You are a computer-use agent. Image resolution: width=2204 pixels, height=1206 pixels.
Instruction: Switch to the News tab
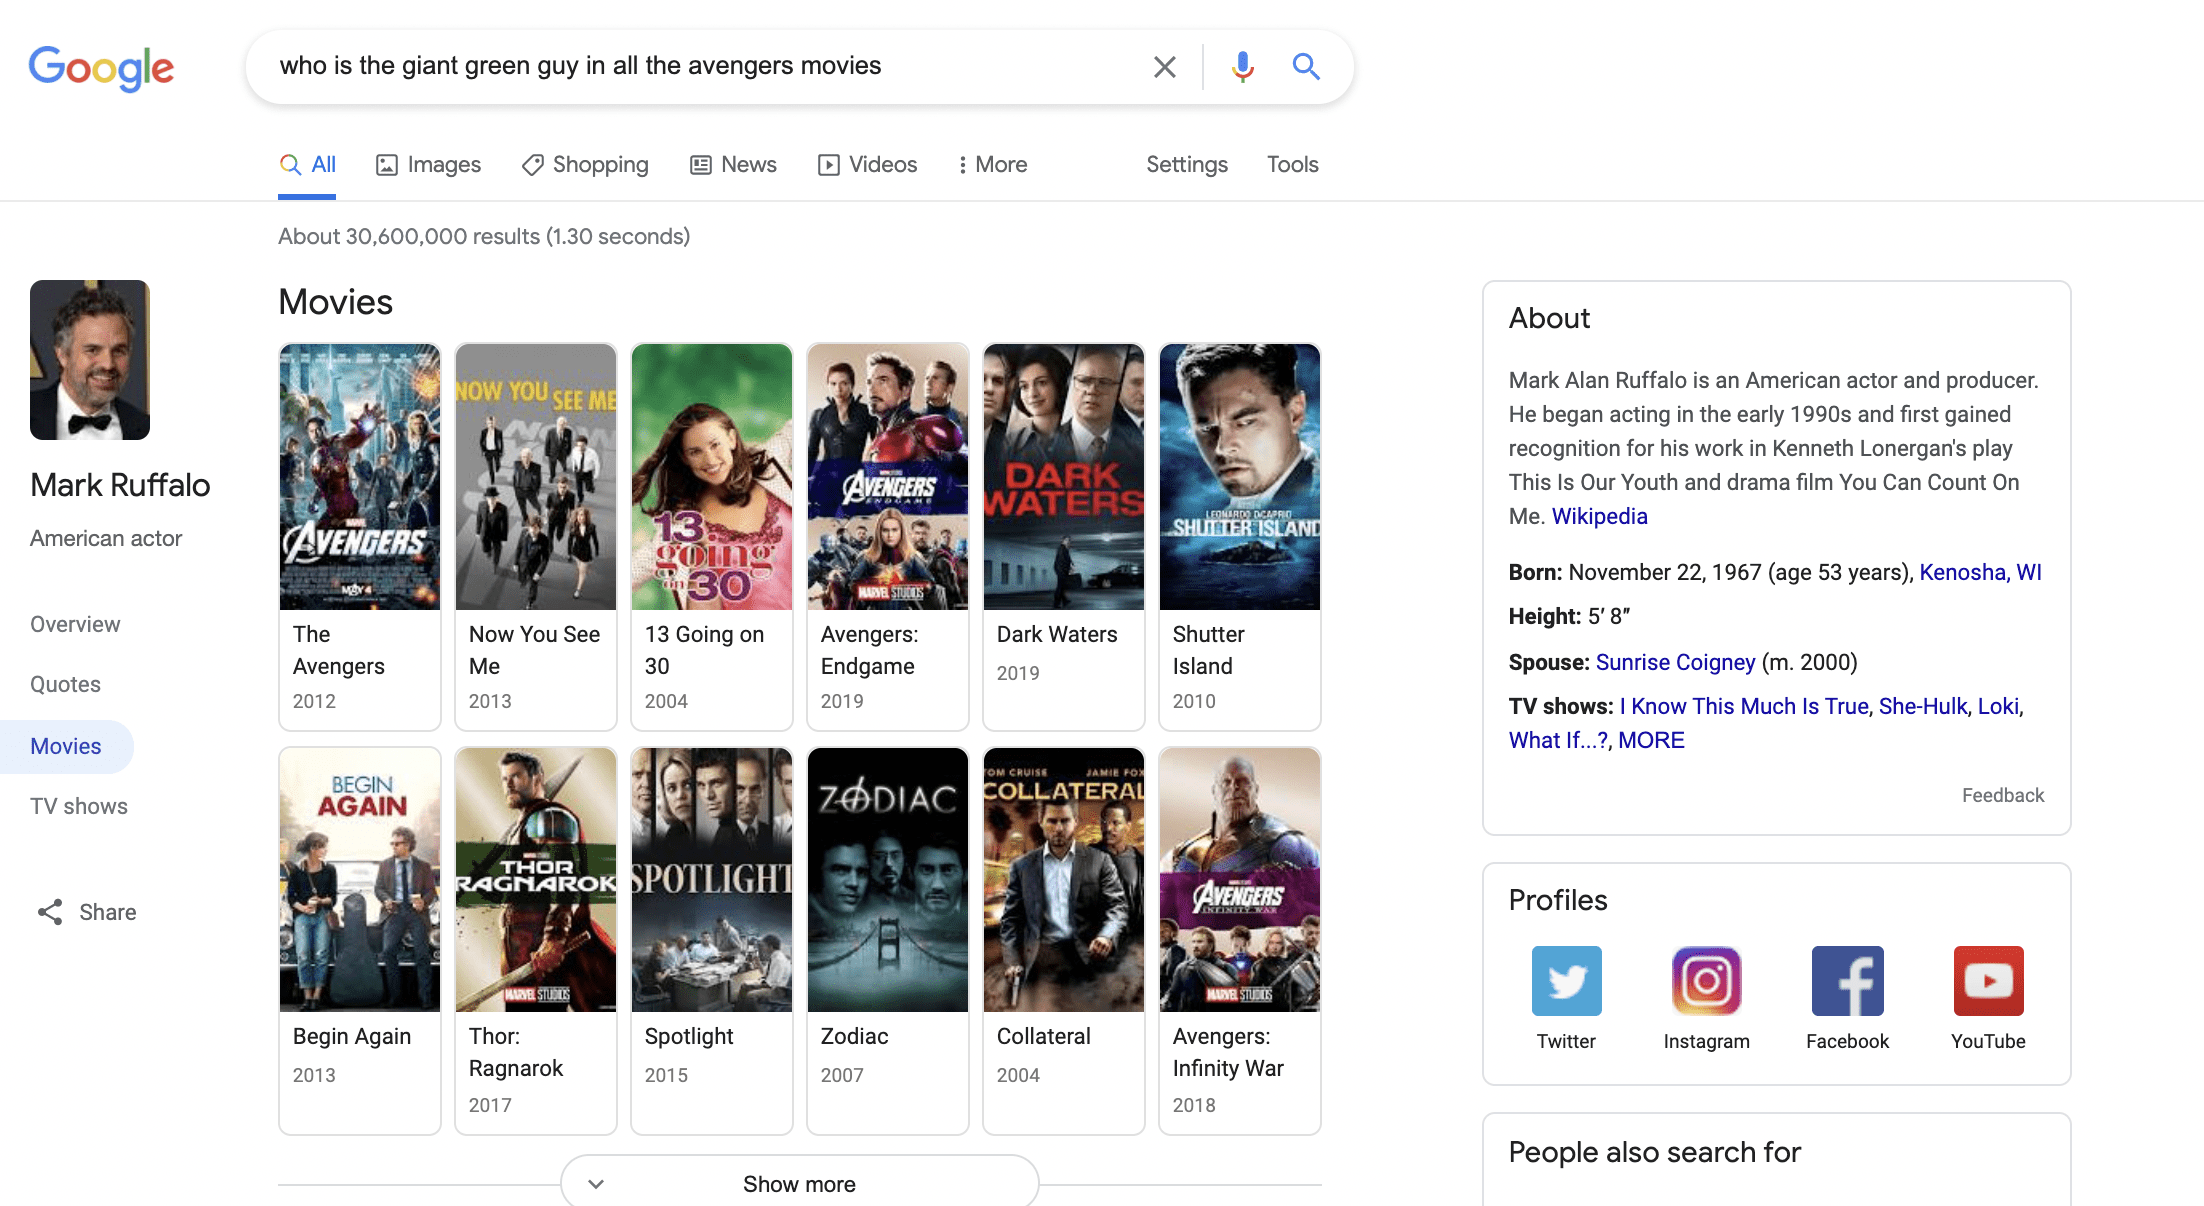[733, 165]
